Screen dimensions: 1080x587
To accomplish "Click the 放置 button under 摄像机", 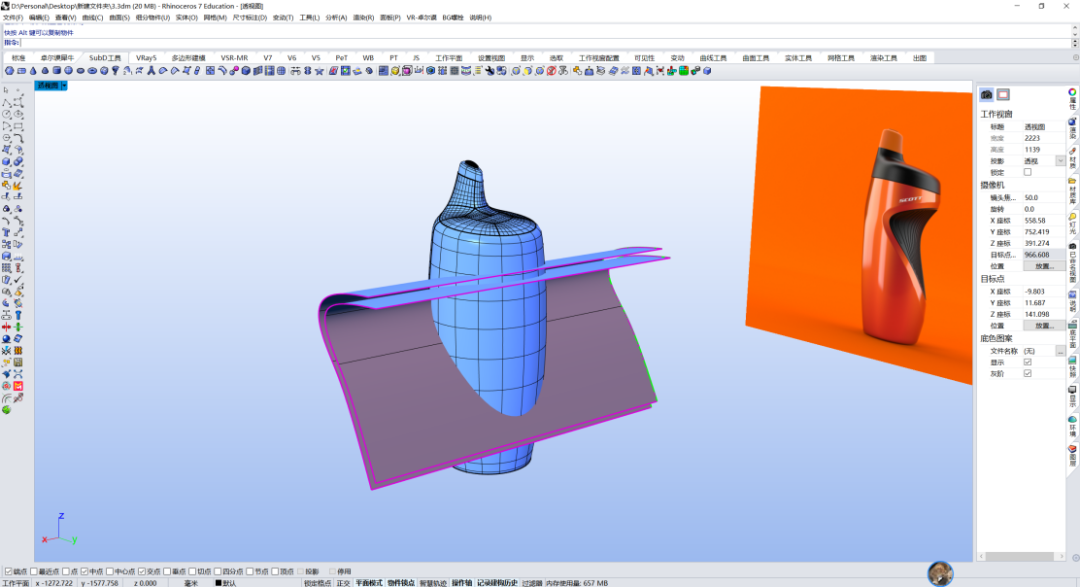I will tap(1043, 266).
